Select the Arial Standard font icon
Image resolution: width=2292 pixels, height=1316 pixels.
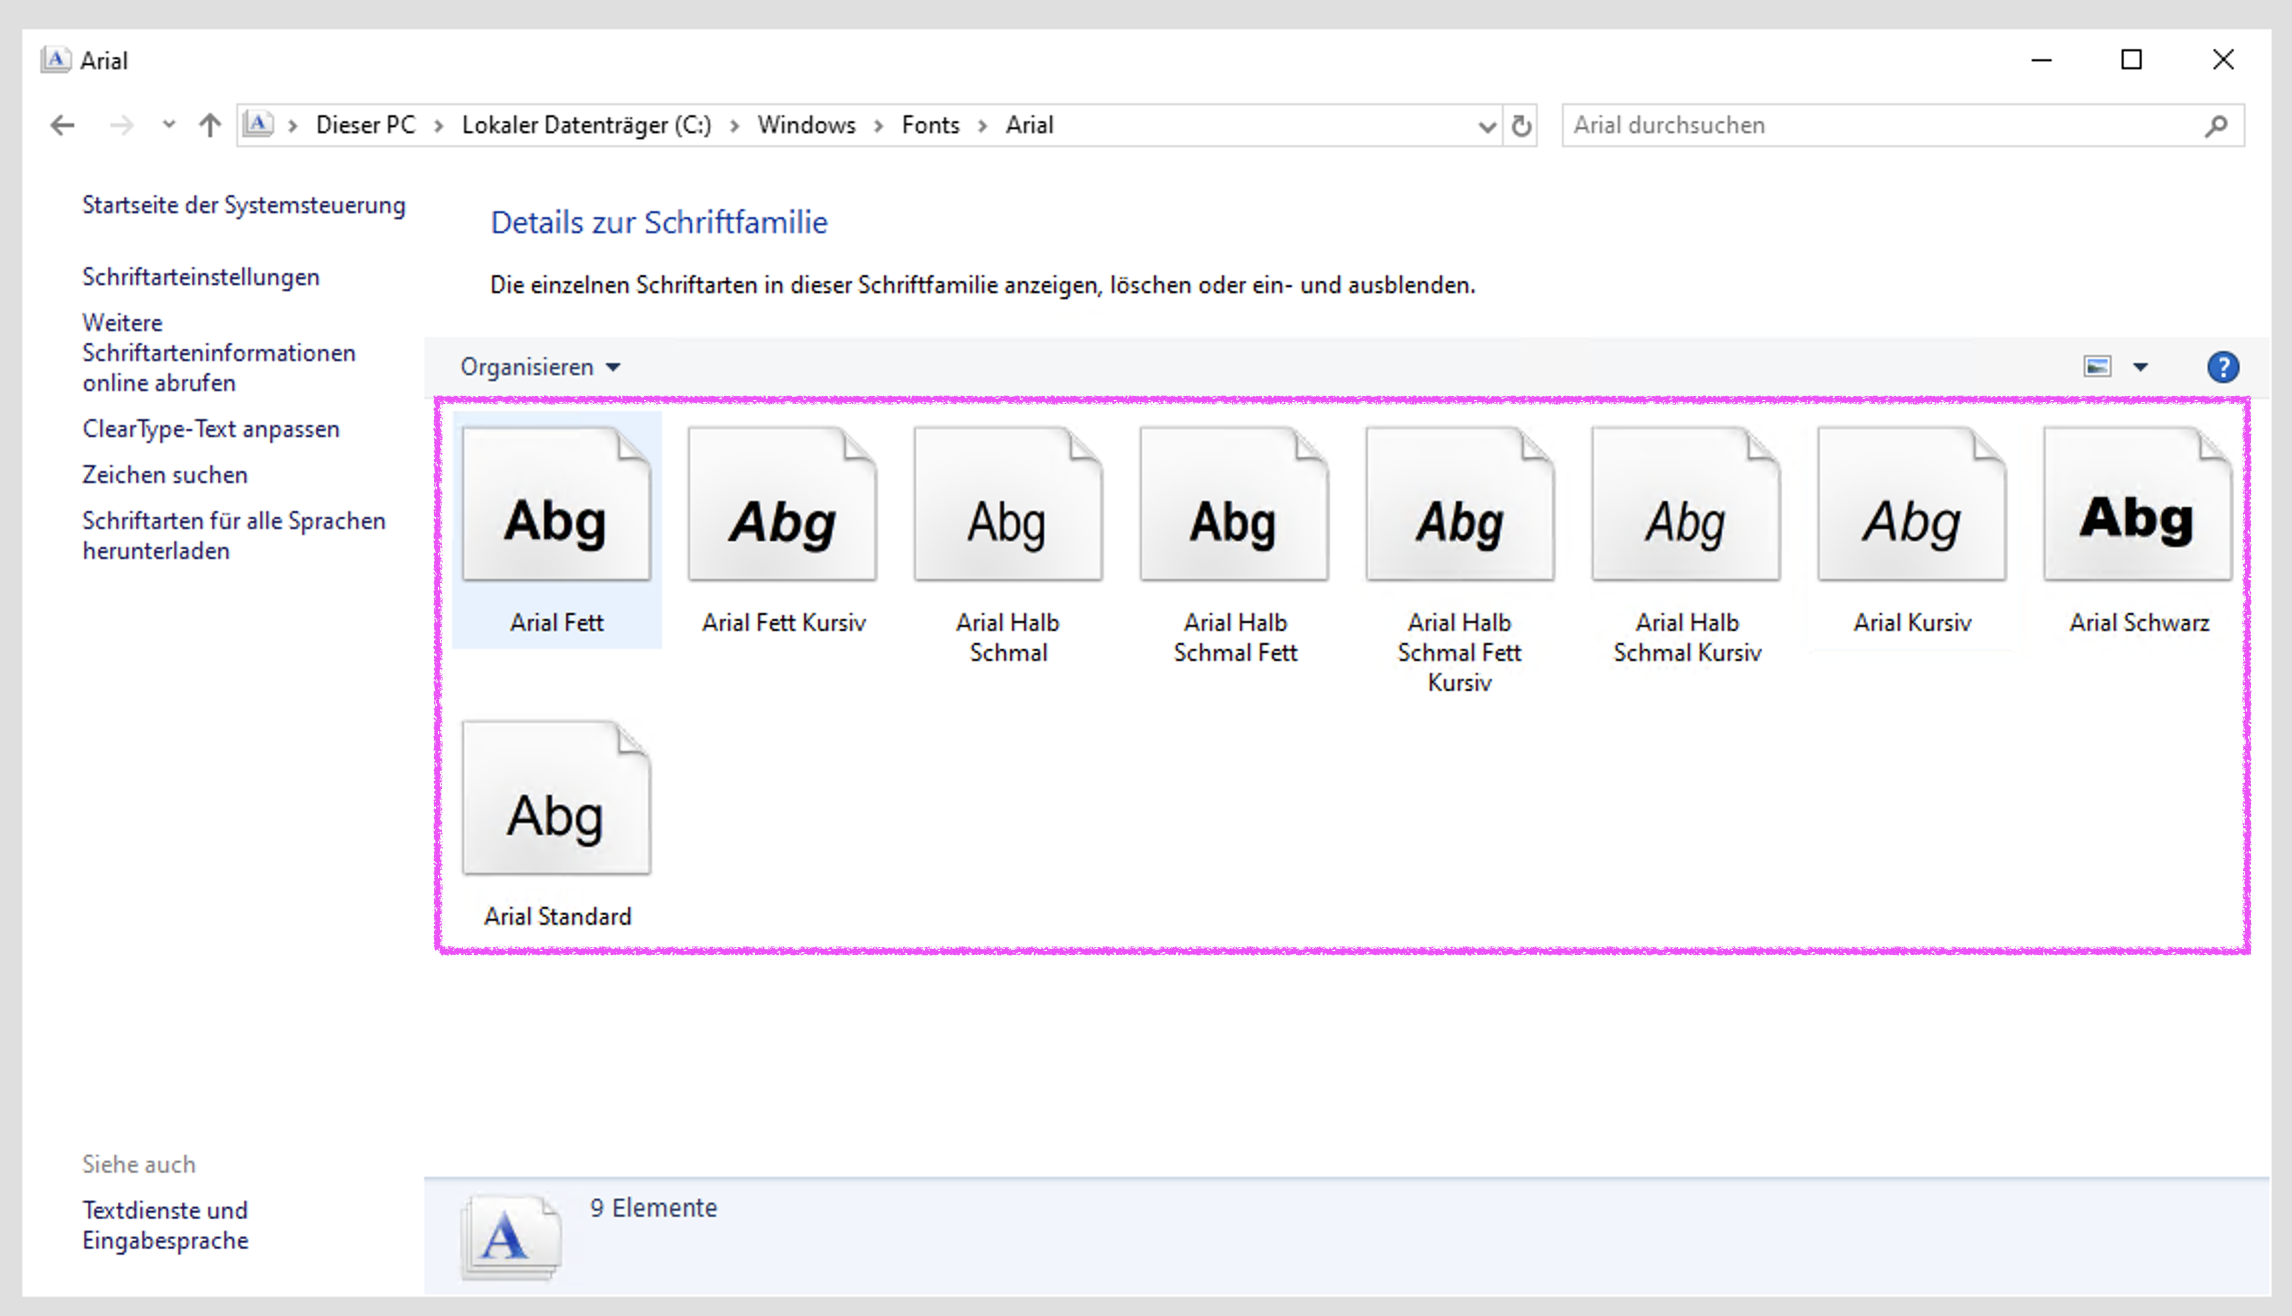tap(556, 798)
